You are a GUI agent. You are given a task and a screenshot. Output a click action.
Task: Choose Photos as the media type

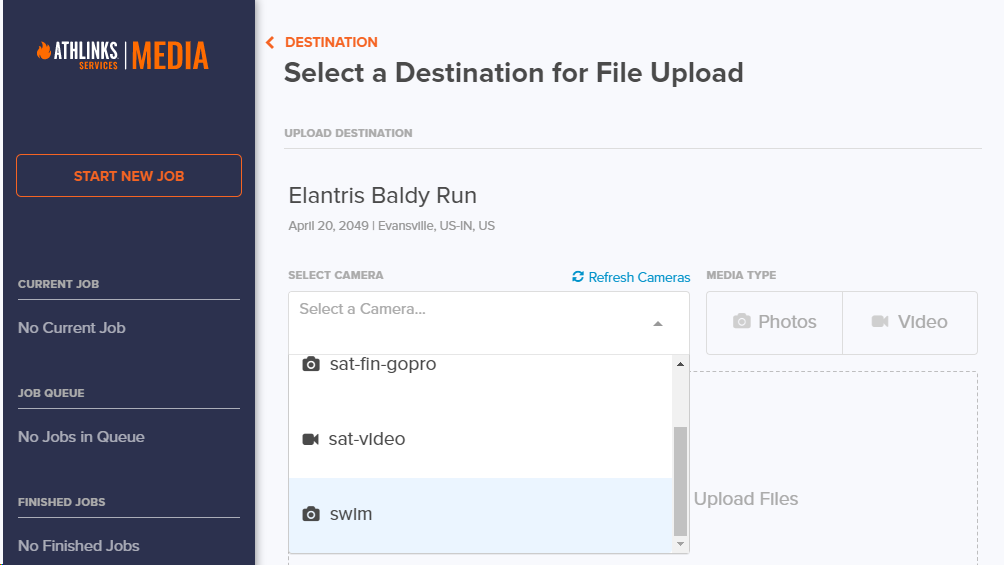coord(775,322)
